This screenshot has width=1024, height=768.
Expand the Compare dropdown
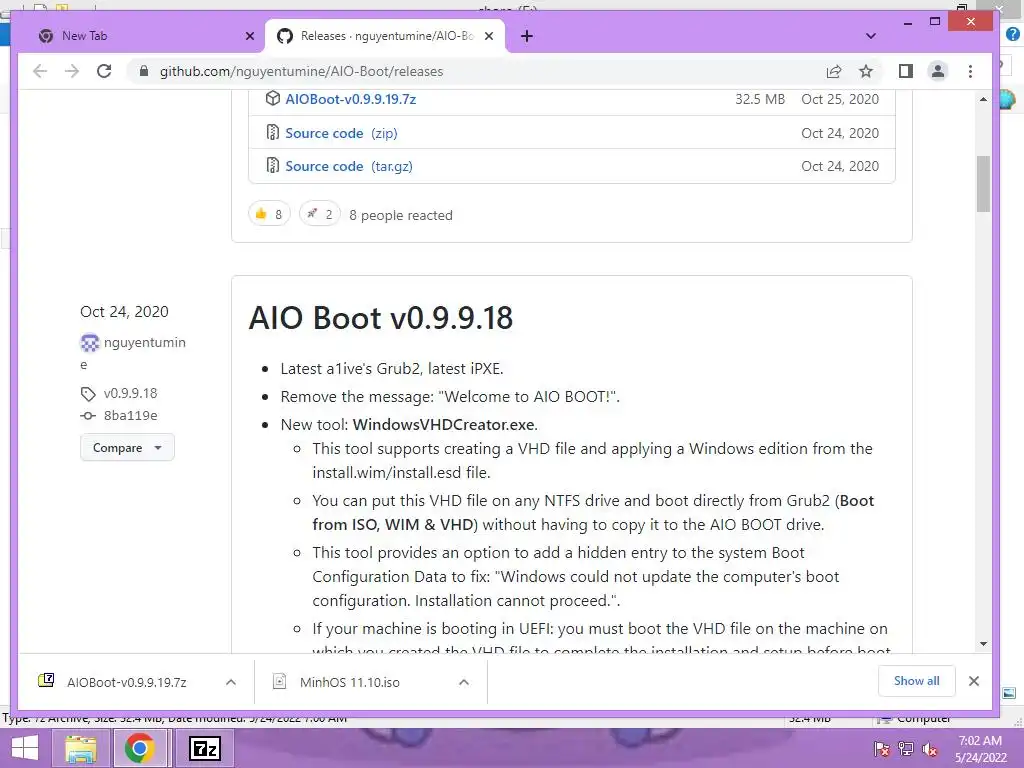pos(127,447)
